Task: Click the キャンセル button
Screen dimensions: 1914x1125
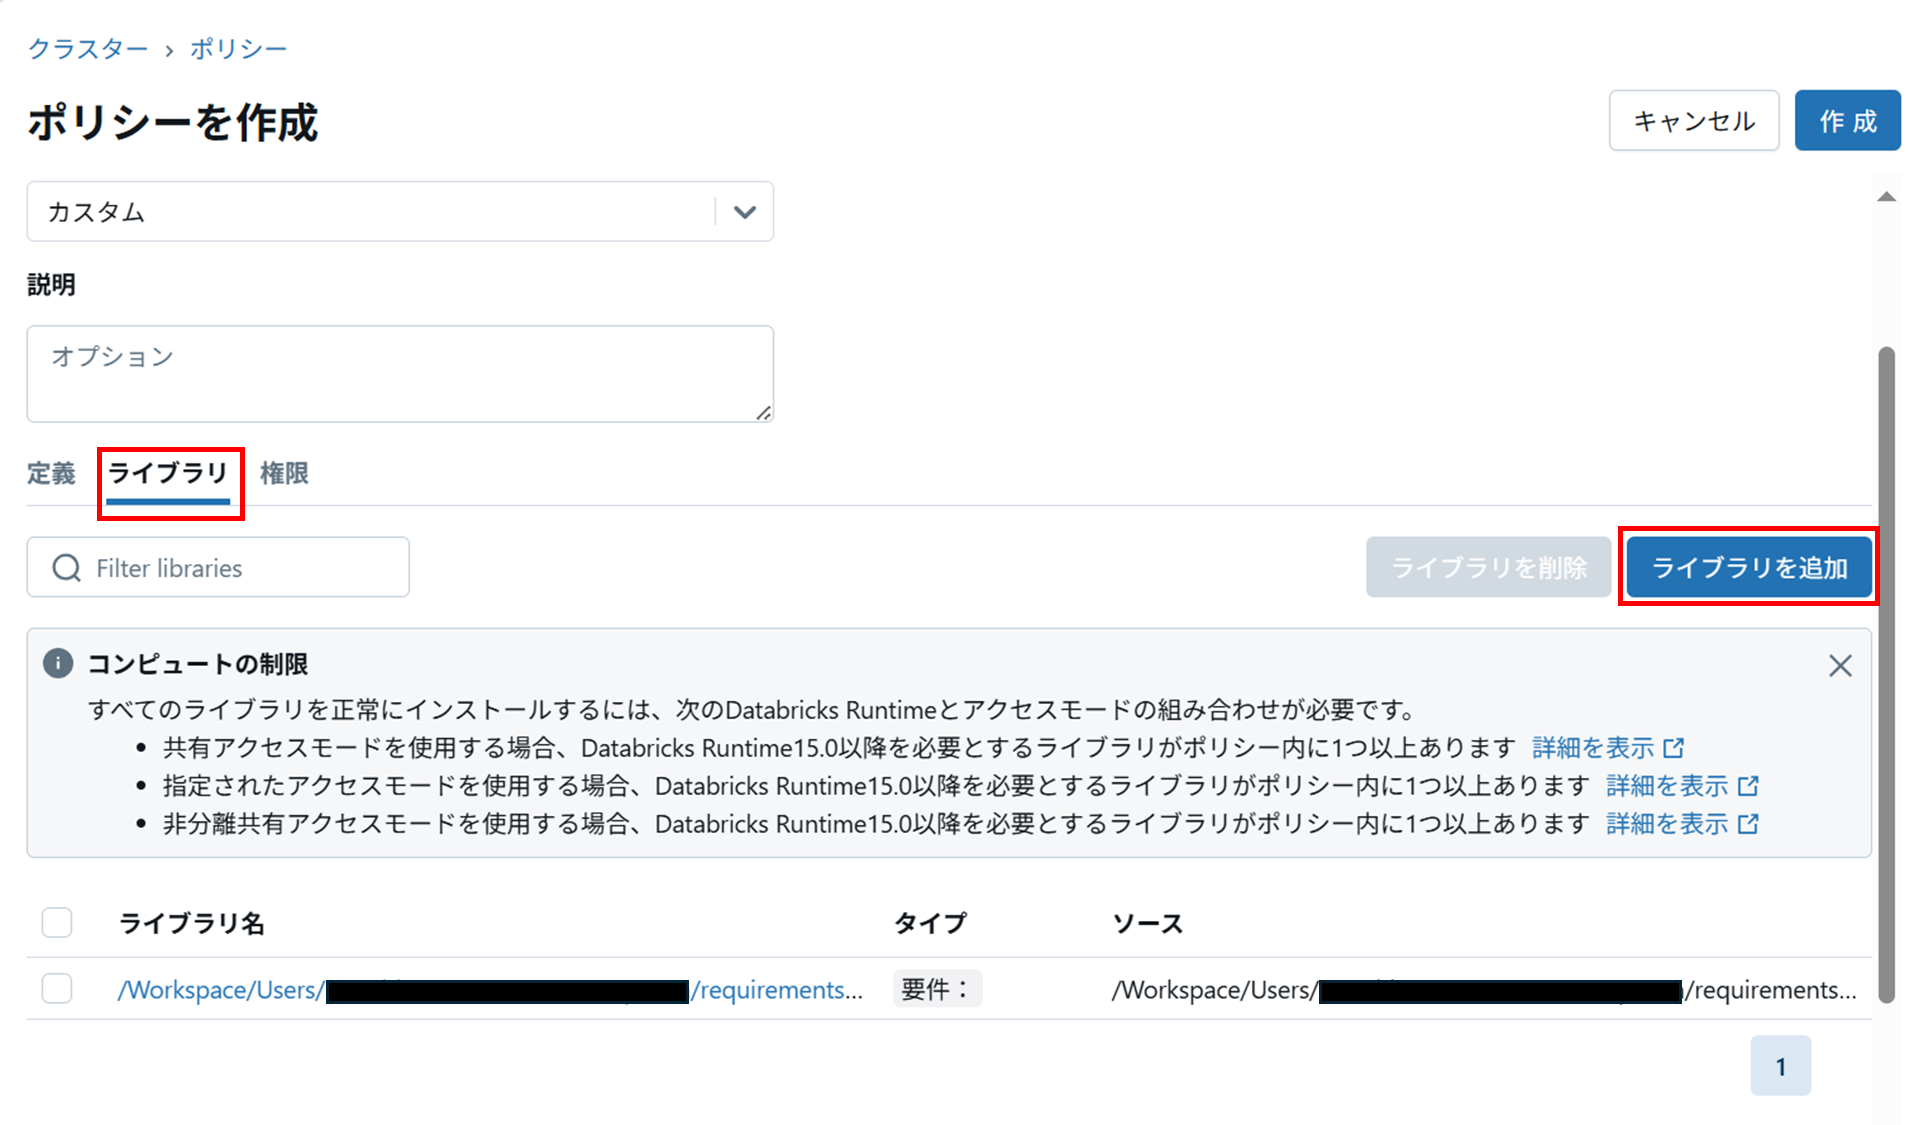Action: [x=1693, y=121]
